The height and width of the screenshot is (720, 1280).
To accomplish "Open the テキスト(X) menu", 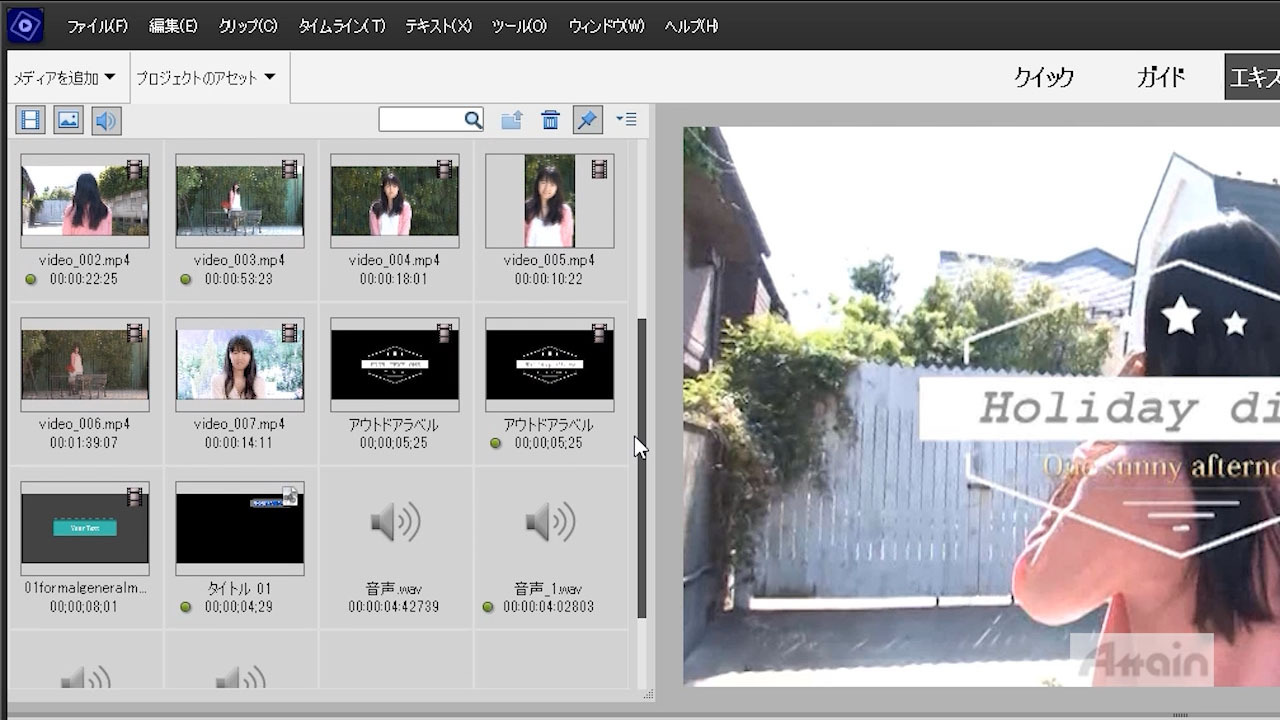I will 438,26.
